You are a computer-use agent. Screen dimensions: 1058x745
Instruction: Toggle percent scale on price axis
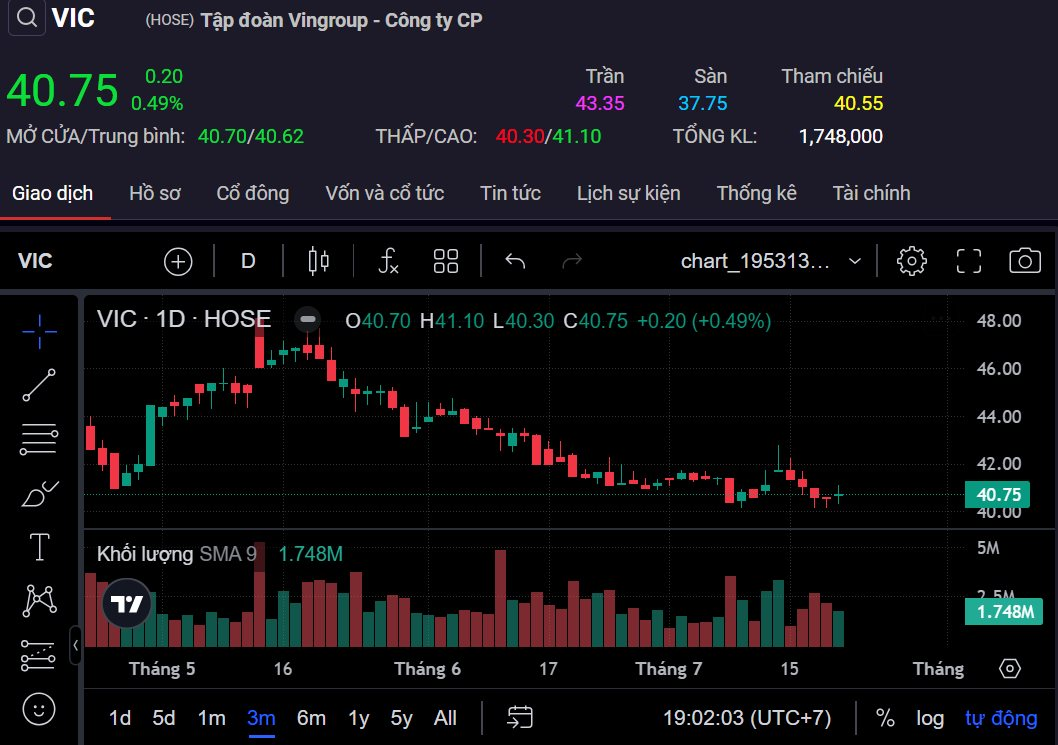click(885, 718)
